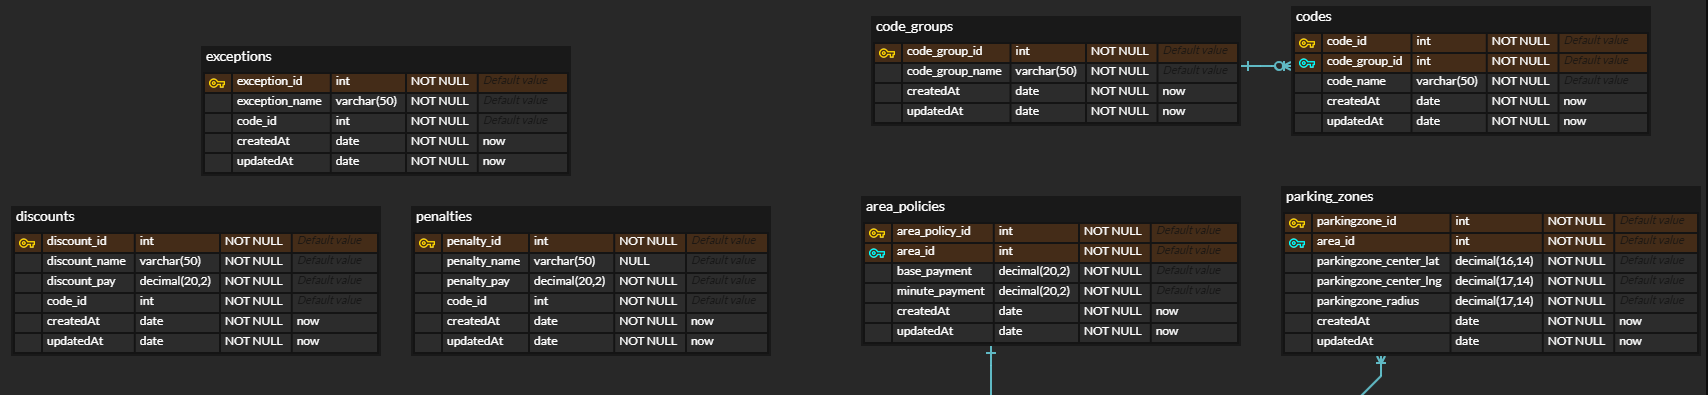Image resolution: width=1708 pixels, height=395 pixels.
Task: Click the yellow key icon of code_id in codes
Action: point(1307,43)
